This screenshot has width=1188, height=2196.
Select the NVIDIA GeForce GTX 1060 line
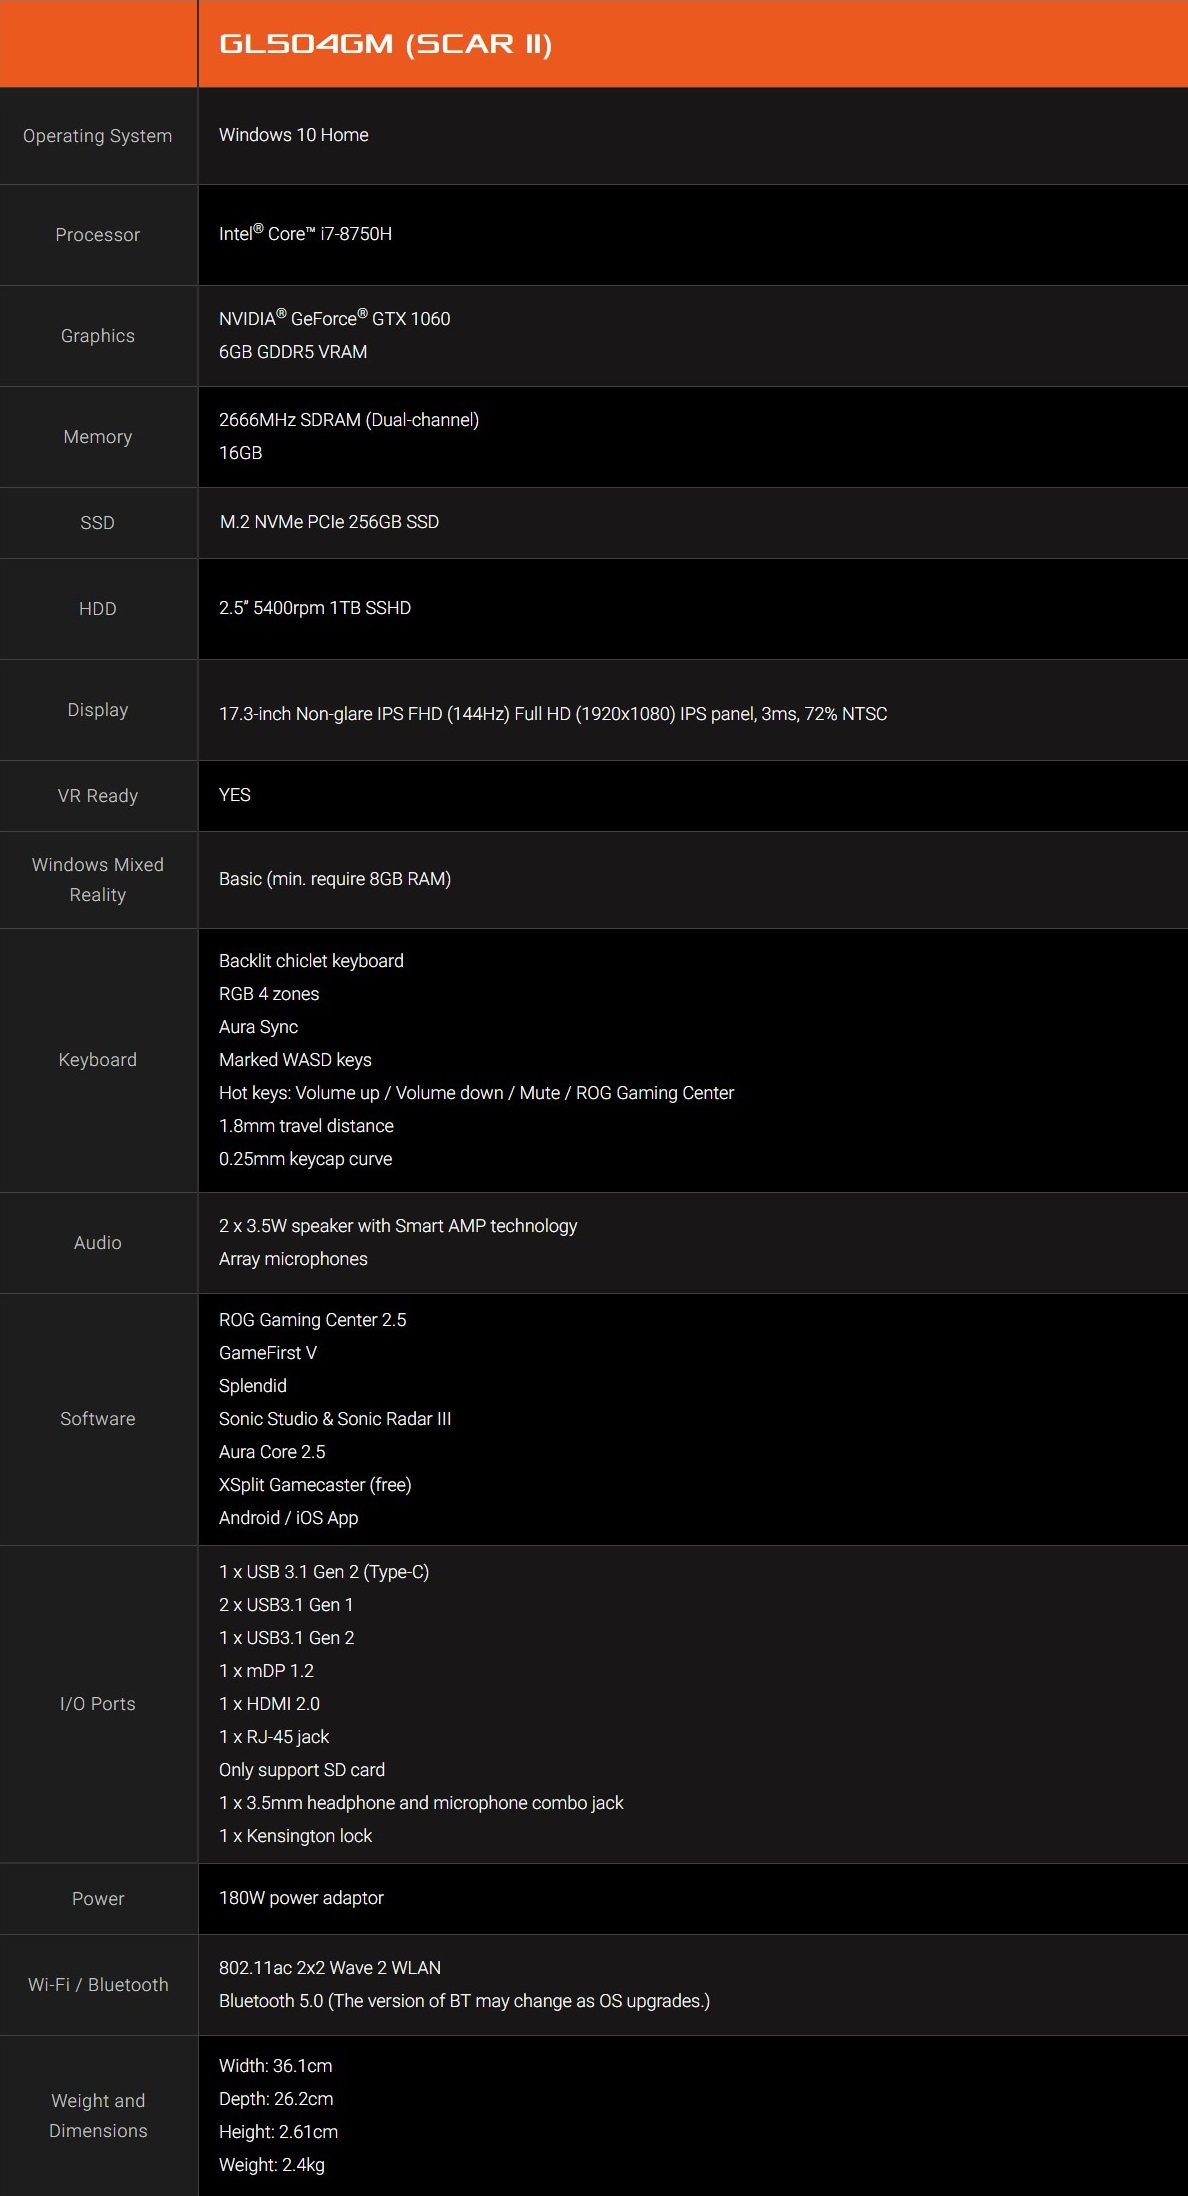(334, 319)
